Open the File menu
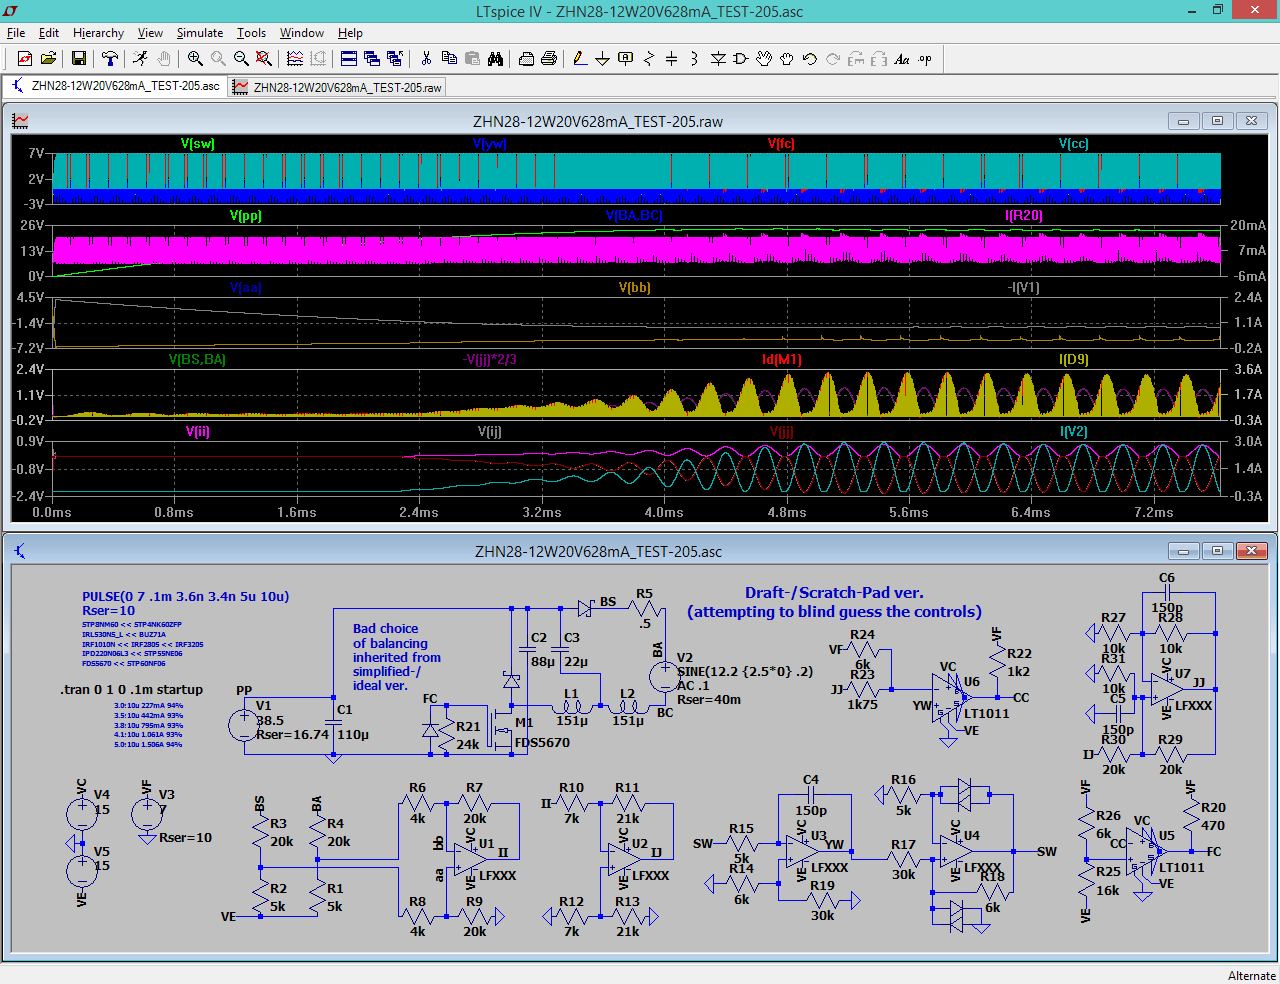 click(16, 33)
